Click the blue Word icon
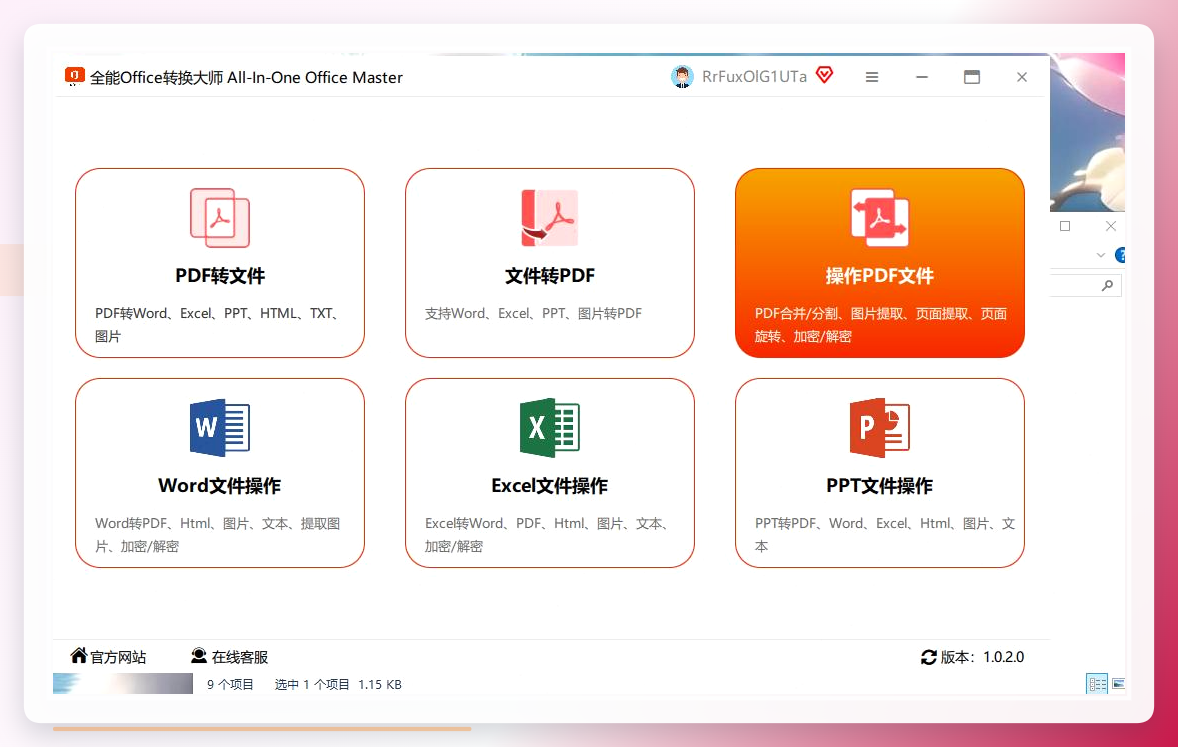The height and width of the screenshot is (747, 1178). (219, 428)
